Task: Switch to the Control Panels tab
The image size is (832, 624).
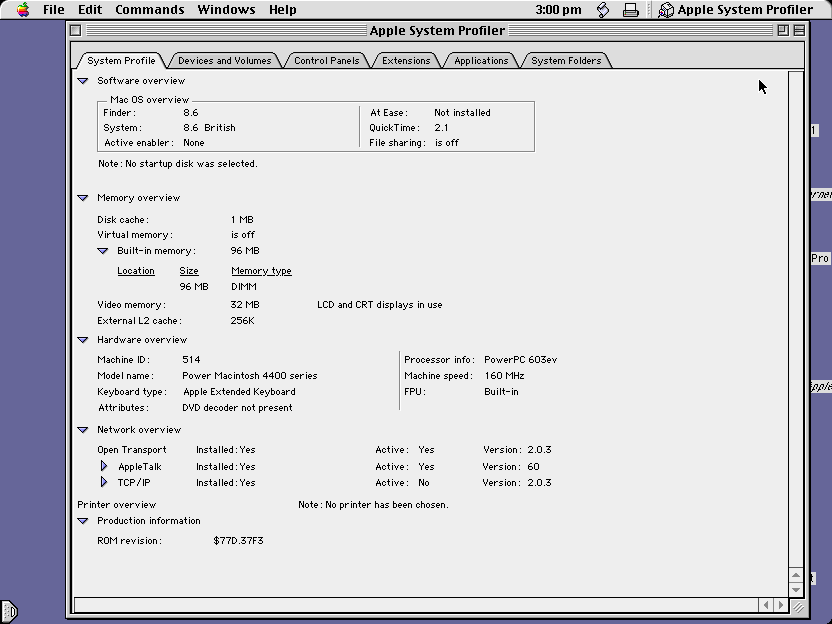Action: tap(326, 60)
